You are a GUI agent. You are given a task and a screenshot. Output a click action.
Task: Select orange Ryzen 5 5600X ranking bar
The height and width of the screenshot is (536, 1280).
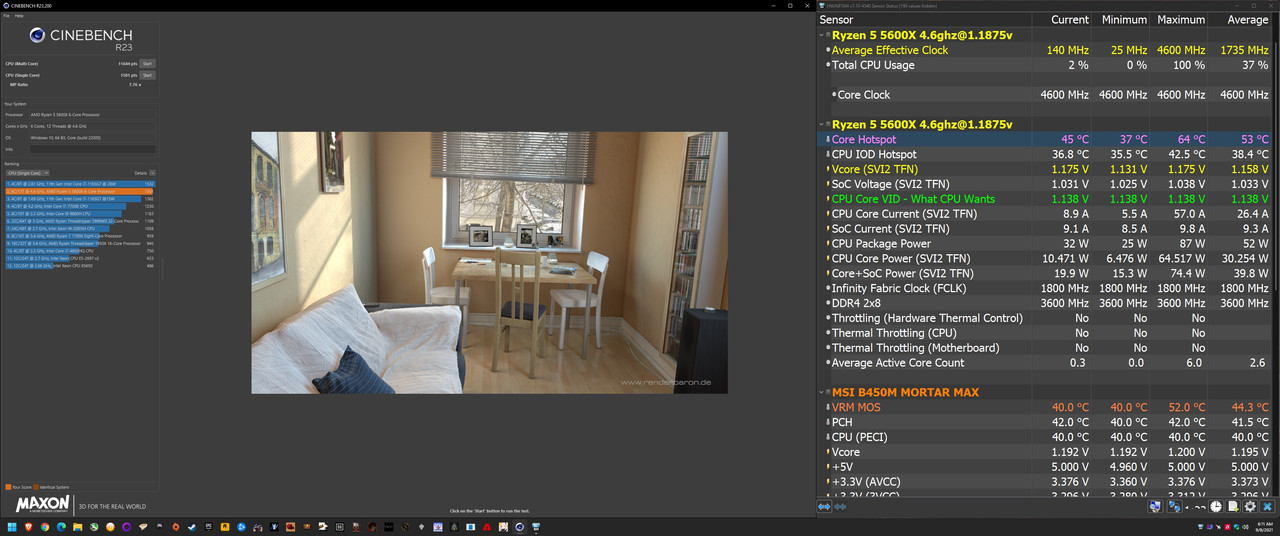[80, 191]
